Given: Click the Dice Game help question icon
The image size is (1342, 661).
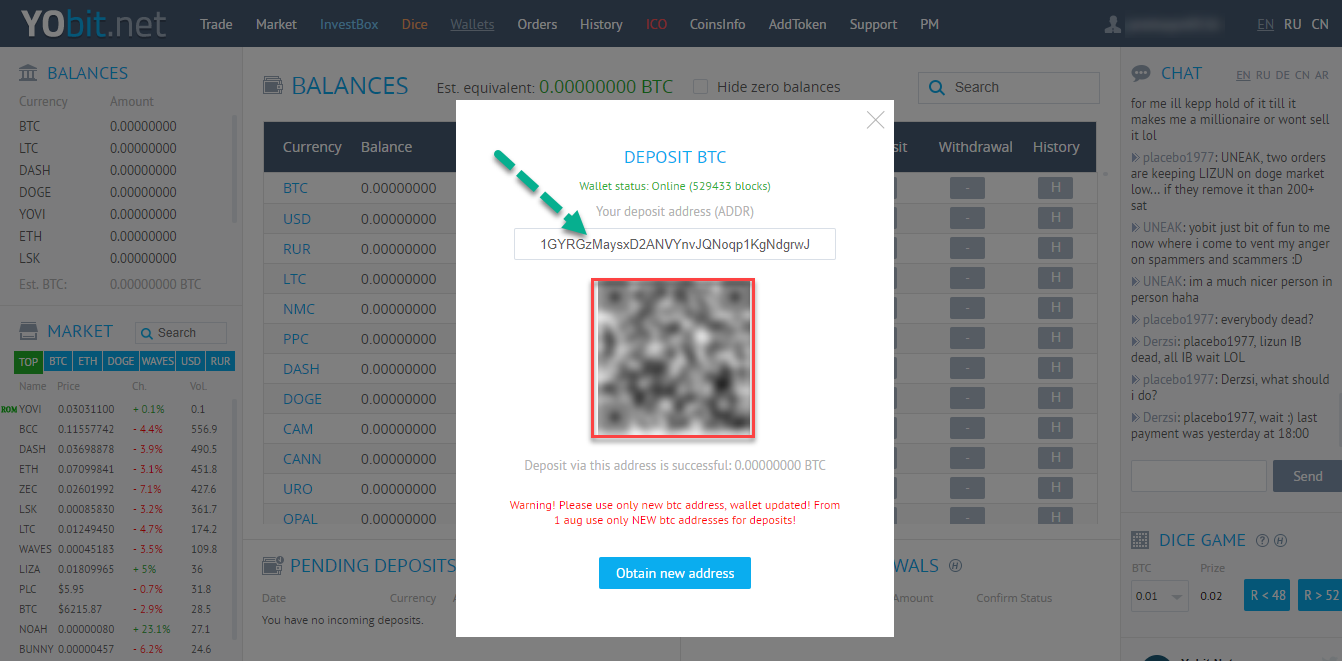Looking at the screenshot, I should 1262,541.
